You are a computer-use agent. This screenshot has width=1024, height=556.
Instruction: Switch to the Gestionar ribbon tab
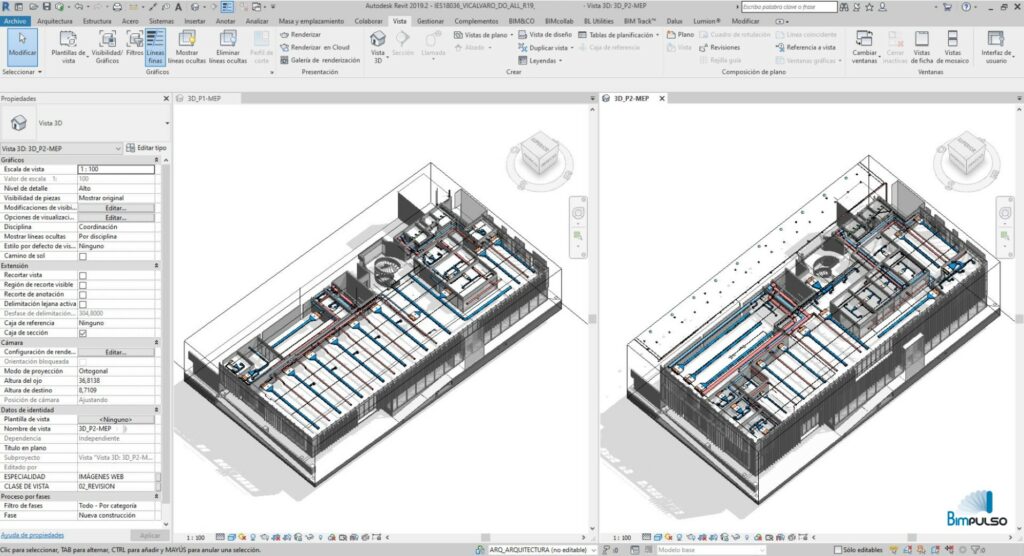pos(430,20)
